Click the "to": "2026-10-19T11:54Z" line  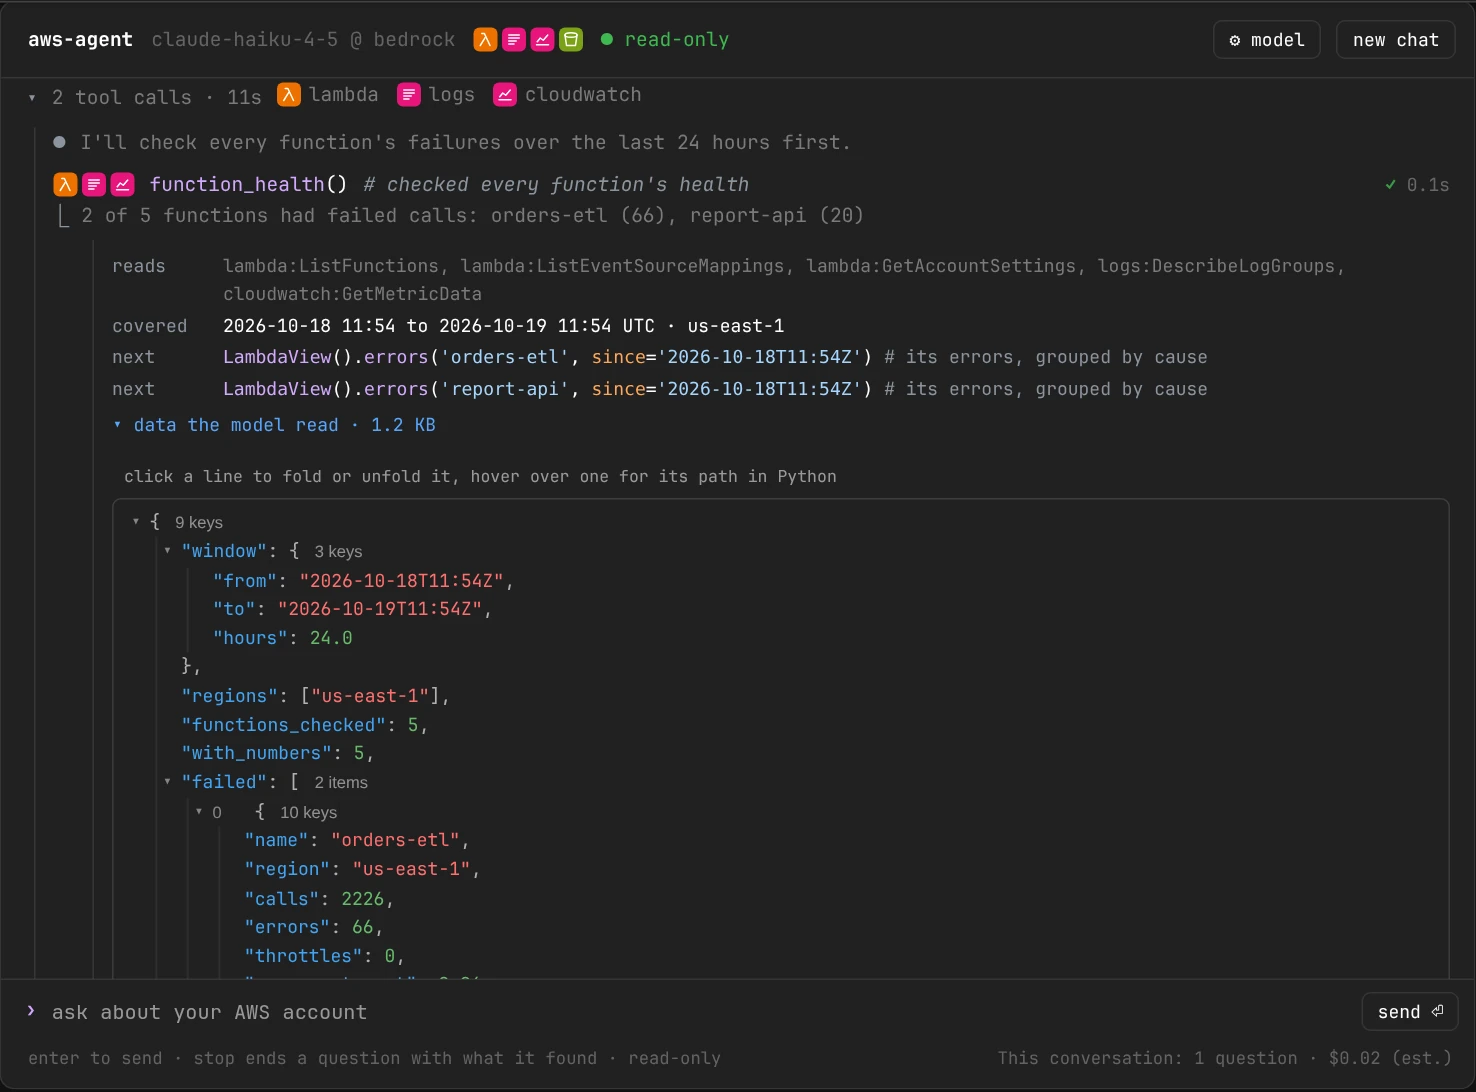coord(352,609)
